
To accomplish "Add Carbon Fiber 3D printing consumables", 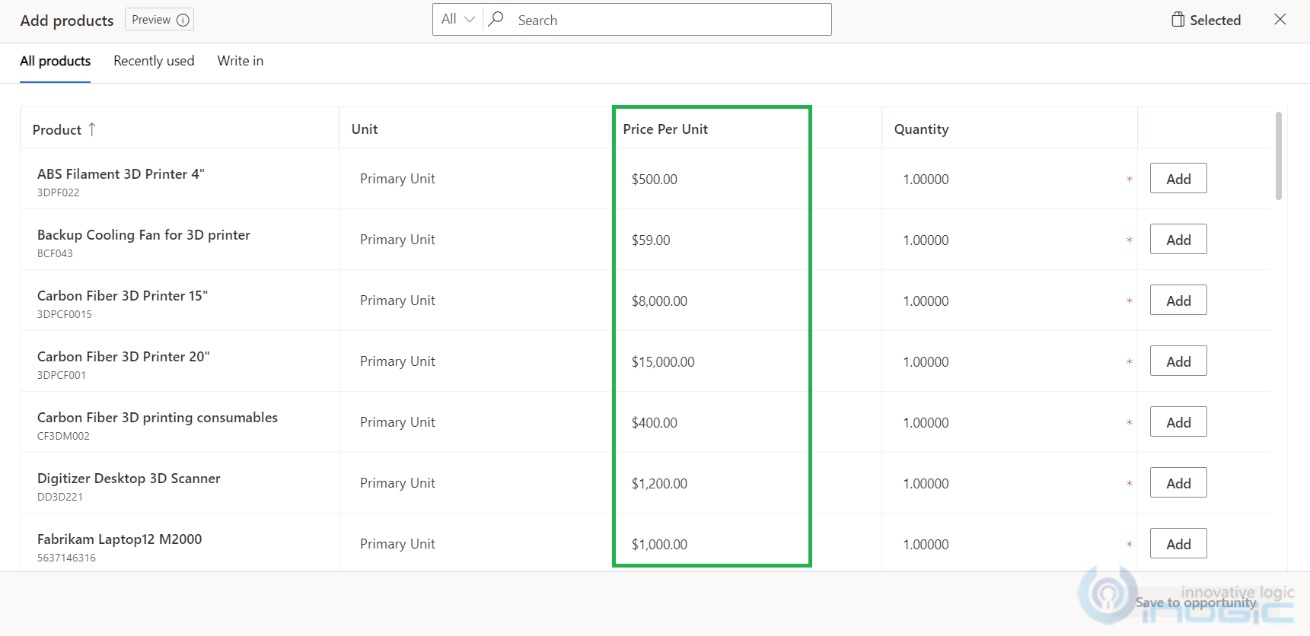I will tap(1178, 421).
